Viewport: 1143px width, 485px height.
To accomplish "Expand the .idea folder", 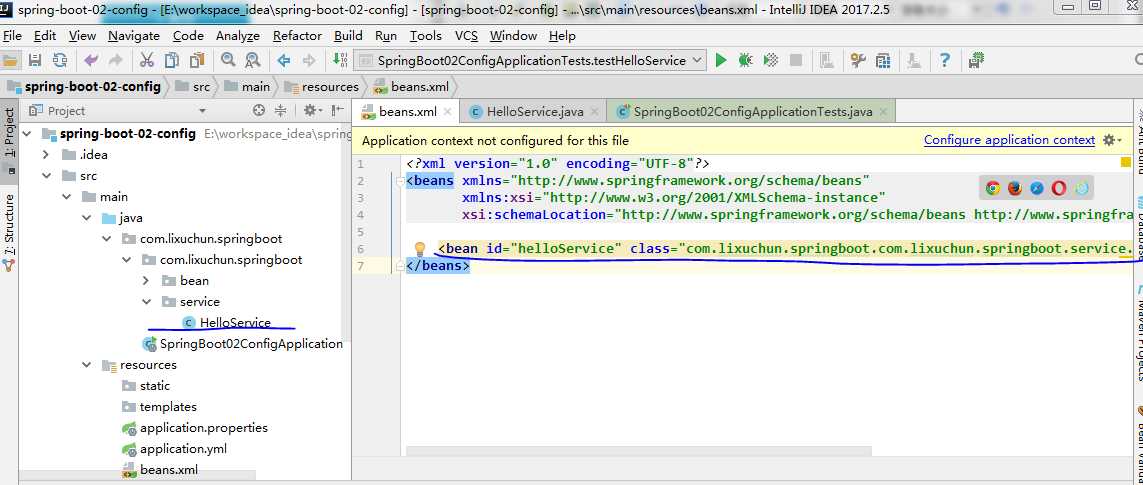I will [47, 155].
